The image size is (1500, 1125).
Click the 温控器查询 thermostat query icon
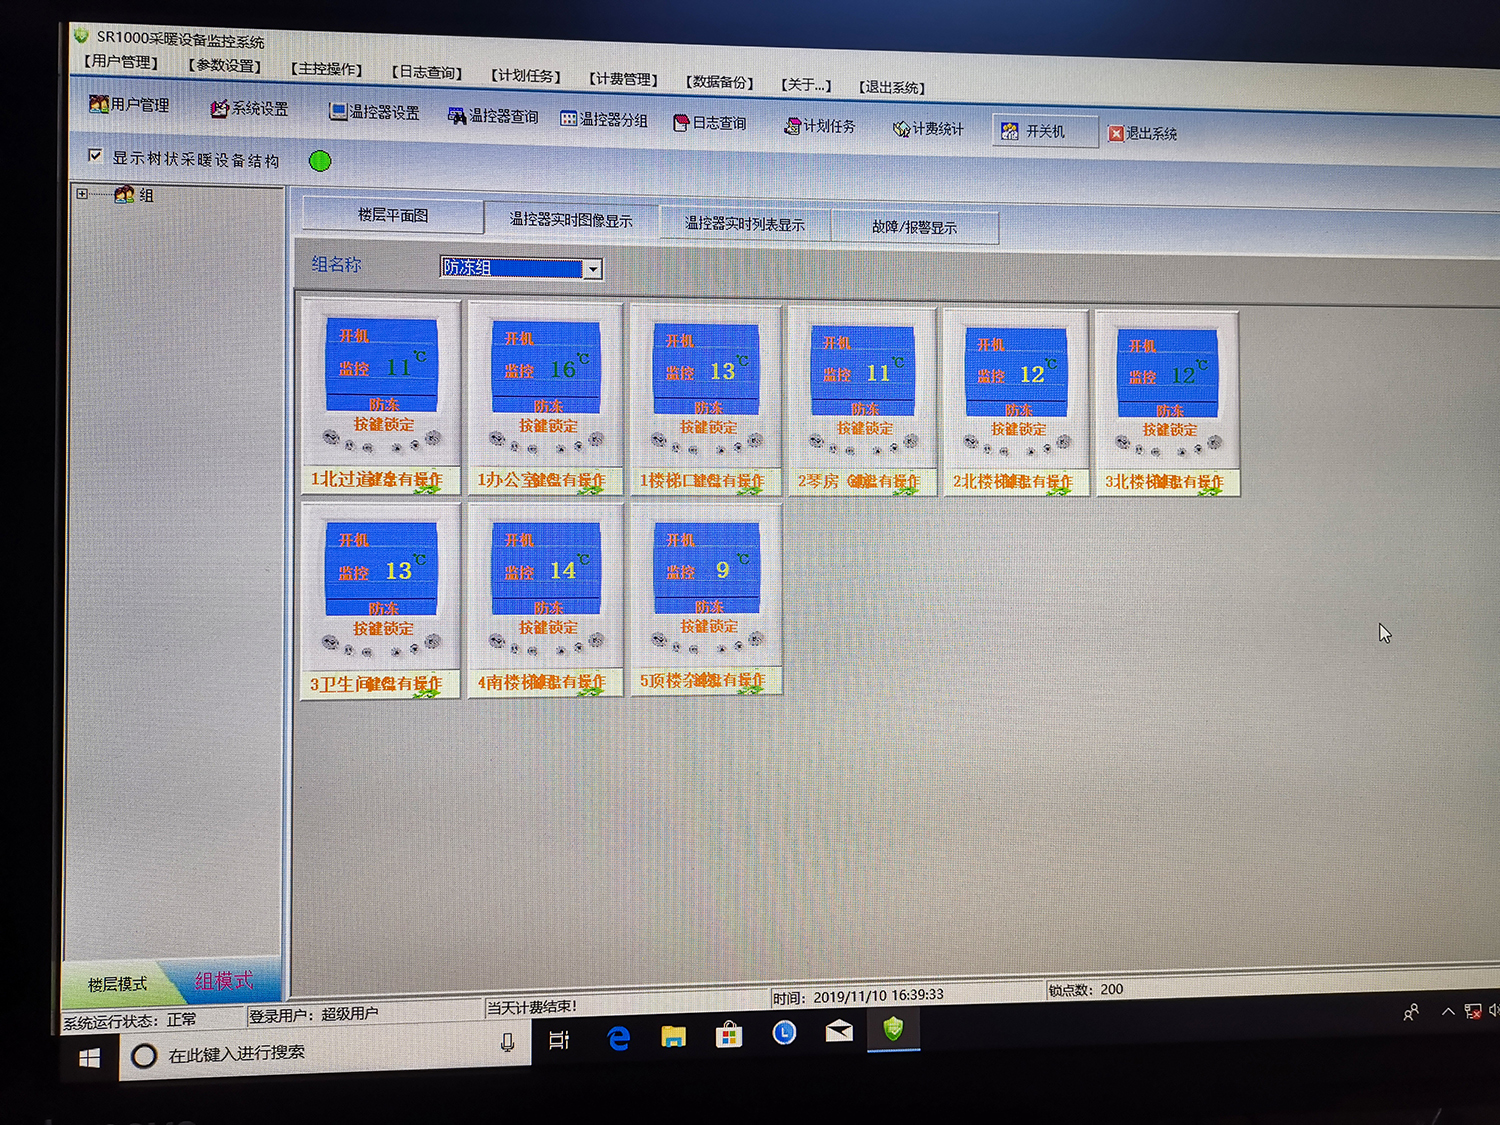coord(457,116)
